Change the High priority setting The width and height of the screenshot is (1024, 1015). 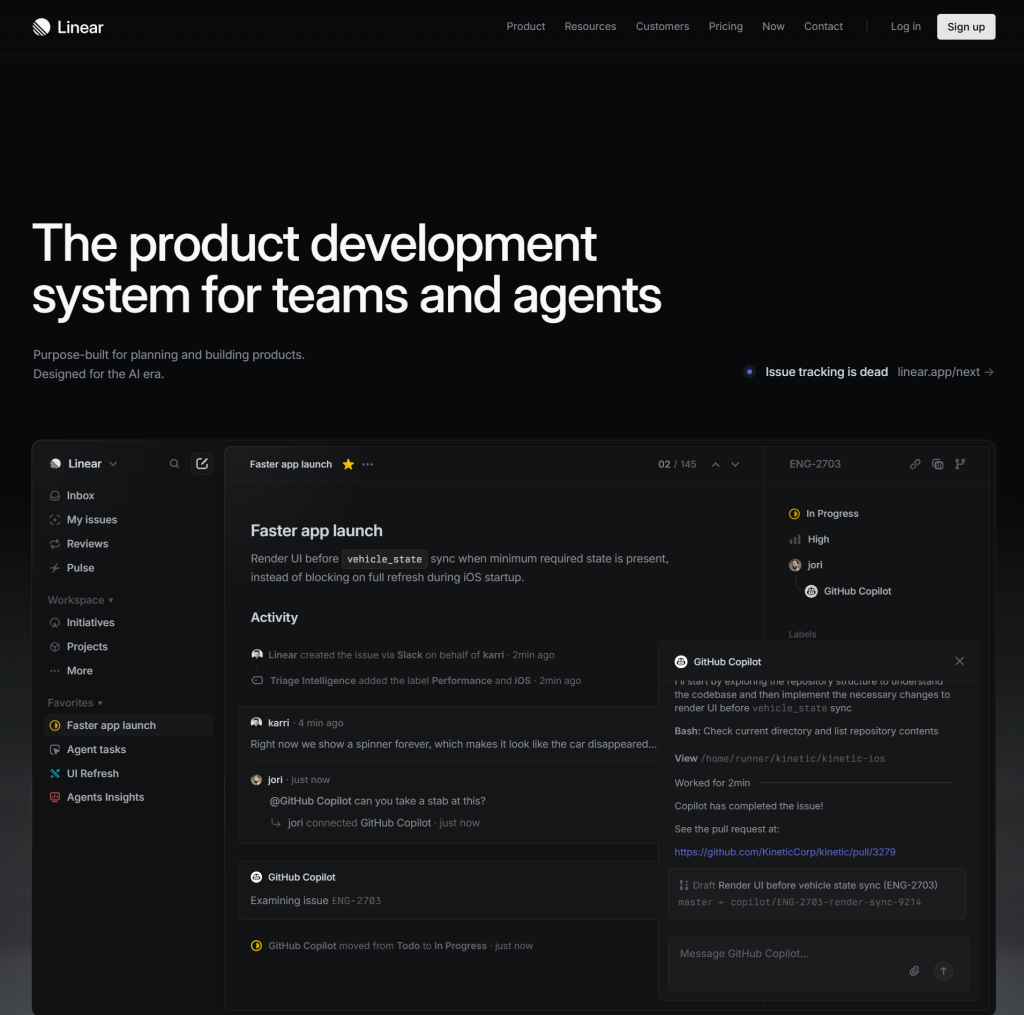point(809,540)
